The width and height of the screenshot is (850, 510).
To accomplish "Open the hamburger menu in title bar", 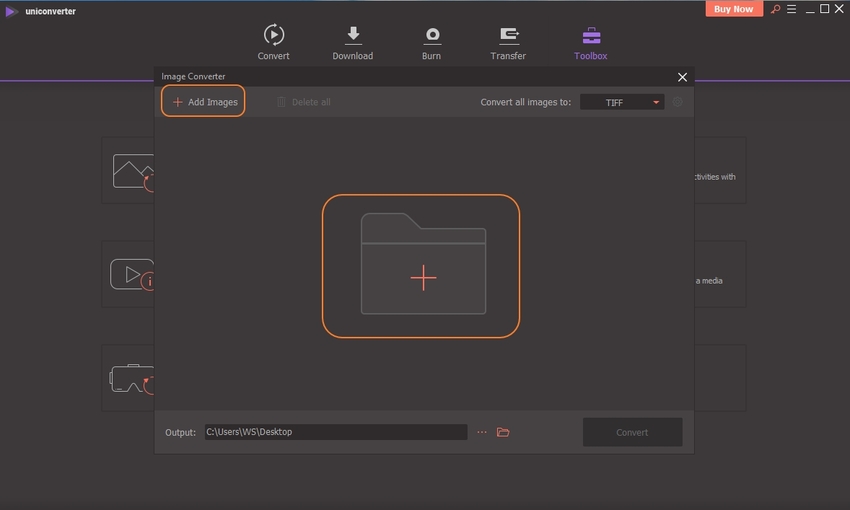I will 792,9.
